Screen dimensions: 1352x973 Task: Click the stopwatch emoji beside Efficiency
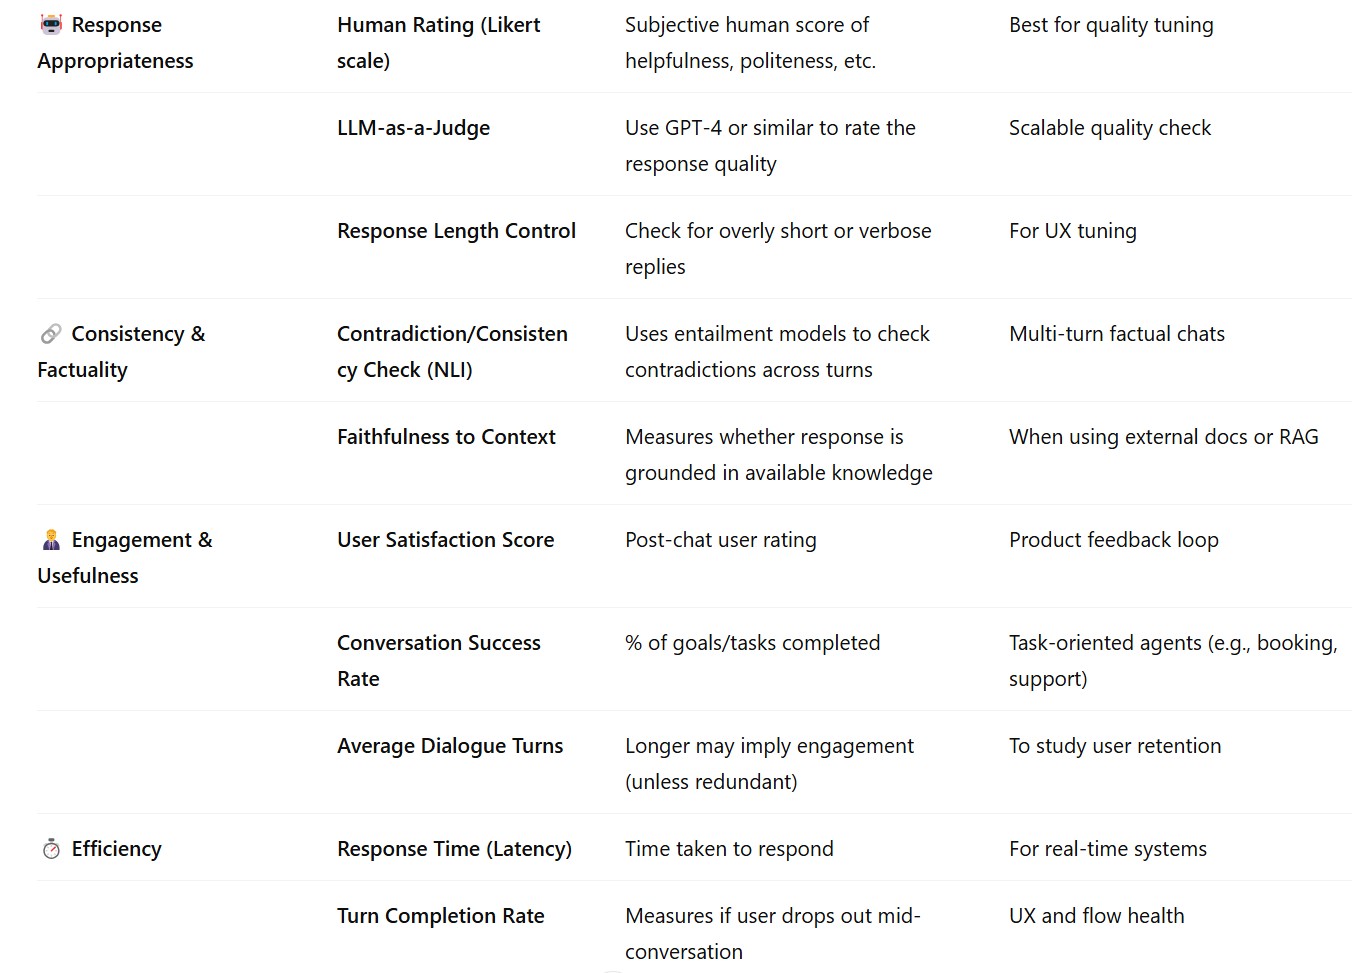pos(51,849)
